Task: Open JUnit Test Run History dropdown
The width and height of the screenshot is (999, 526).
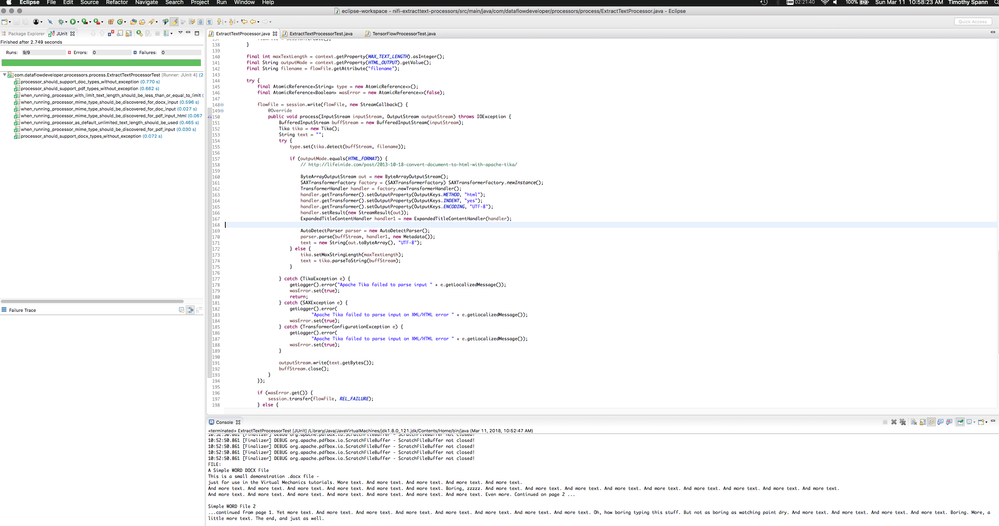Action: tap(171, 33)
